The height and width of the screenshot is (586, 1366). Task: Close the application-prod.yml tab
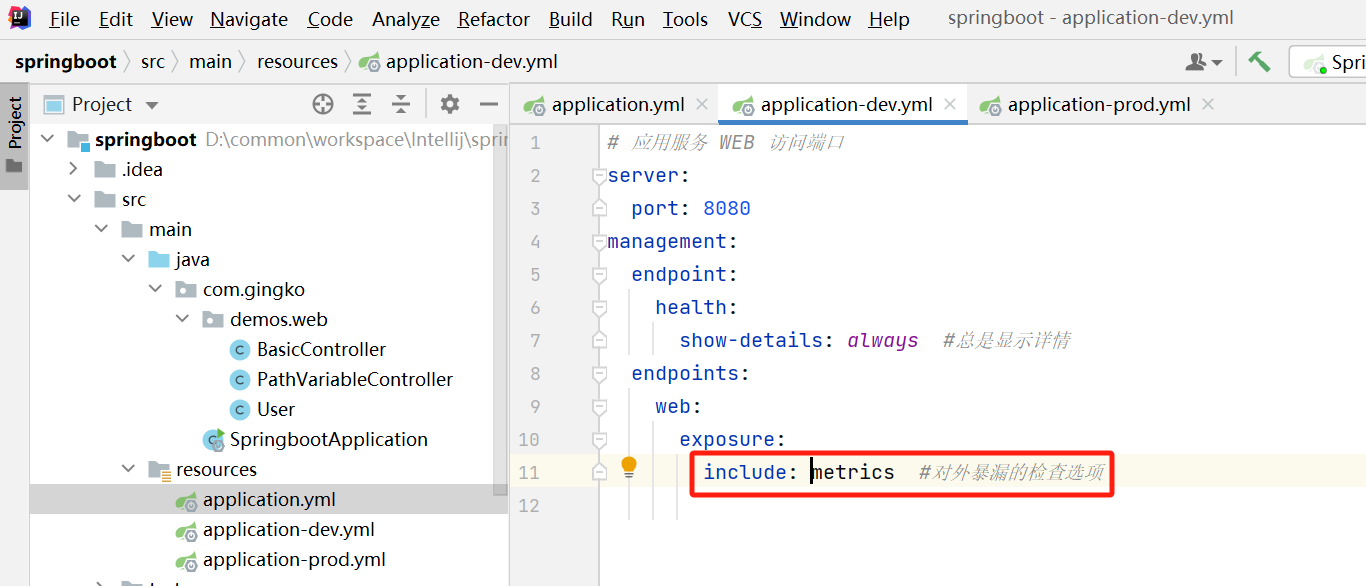click(1208, 104)
